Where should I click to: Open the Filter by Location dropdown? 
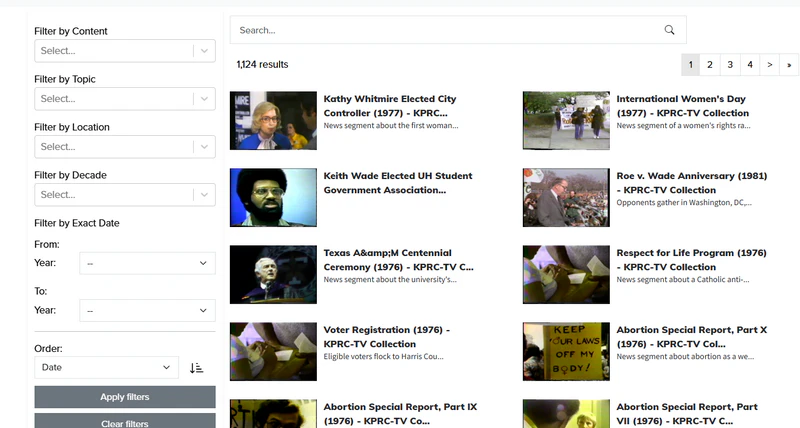[x=124, y=147]
